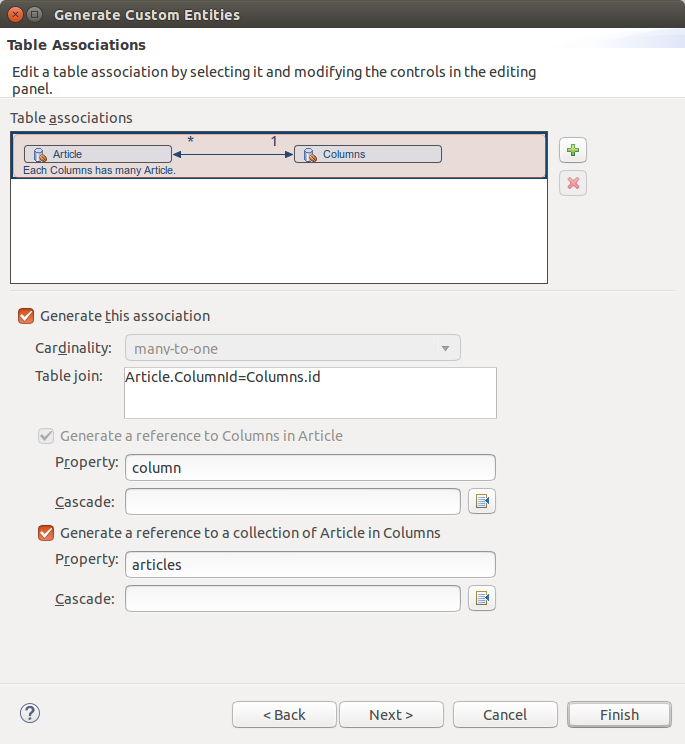Viewport: 685px width, 744px height.
Task: Click the red X delete association icon
Action: [573, 183]
